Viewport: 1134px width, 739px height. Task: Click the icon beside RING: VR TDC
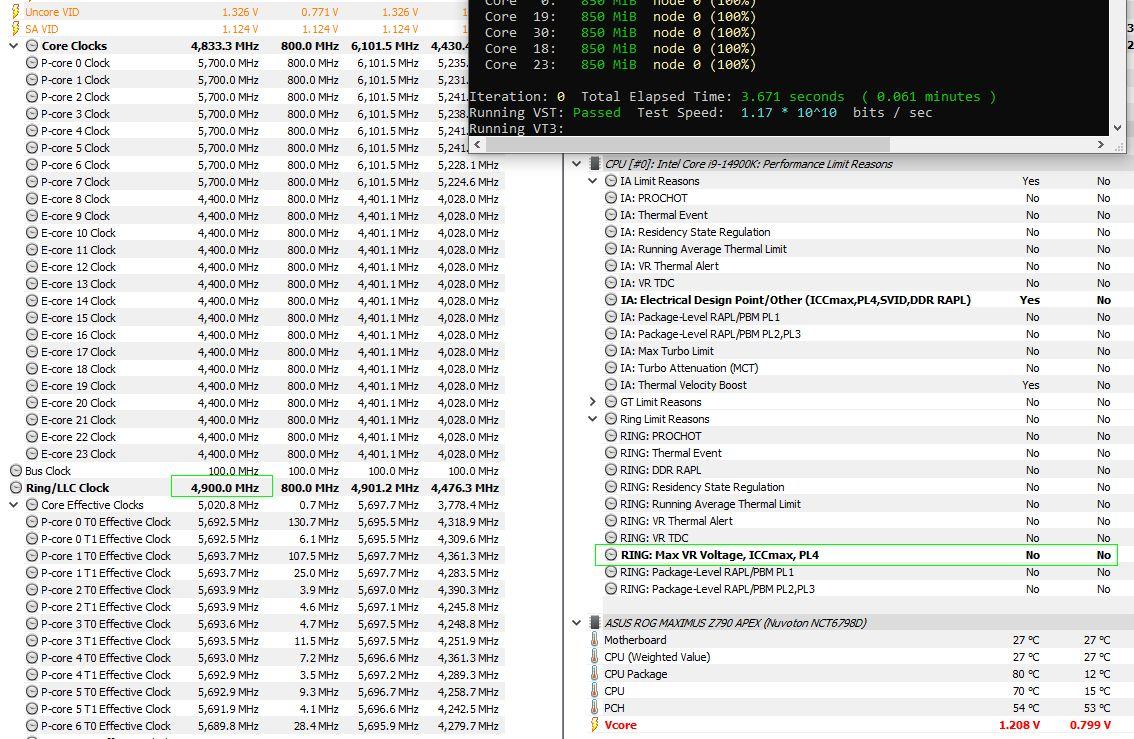611,538
